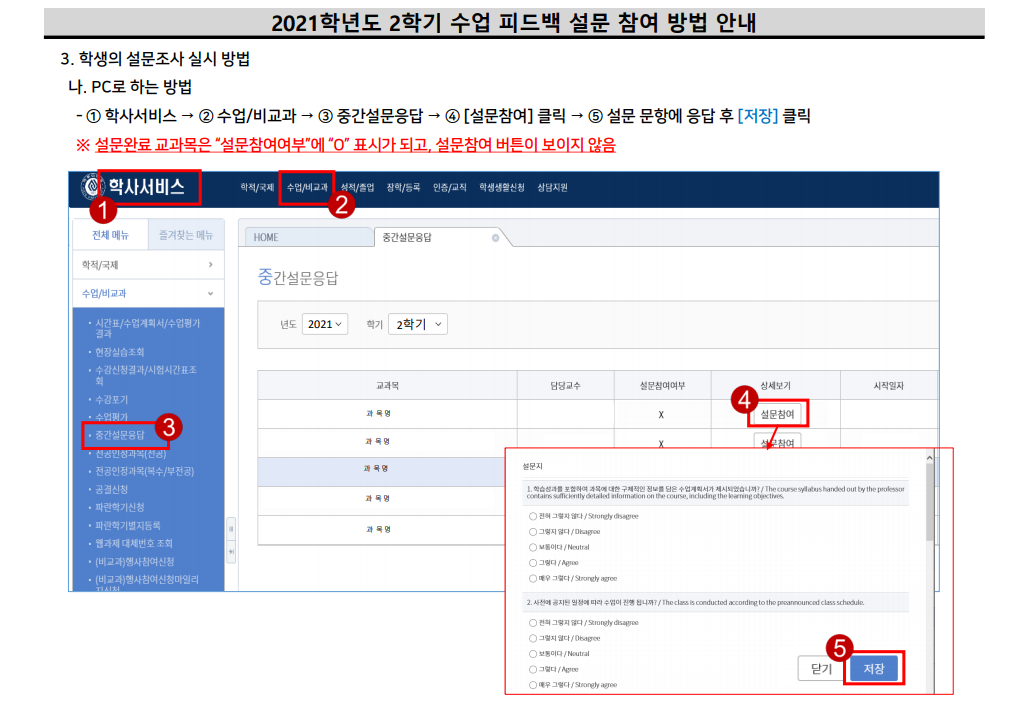Click the sidebar collapse handle icon

[x=231, y=527]
